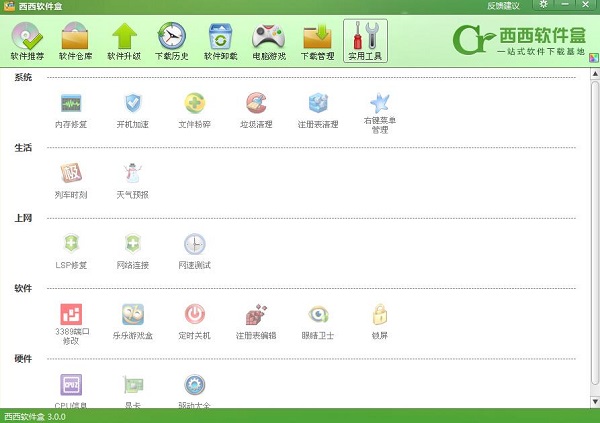Click scrollbar up arrow
This screenshot has height=423, width=600.
click(x=595, y=73)
